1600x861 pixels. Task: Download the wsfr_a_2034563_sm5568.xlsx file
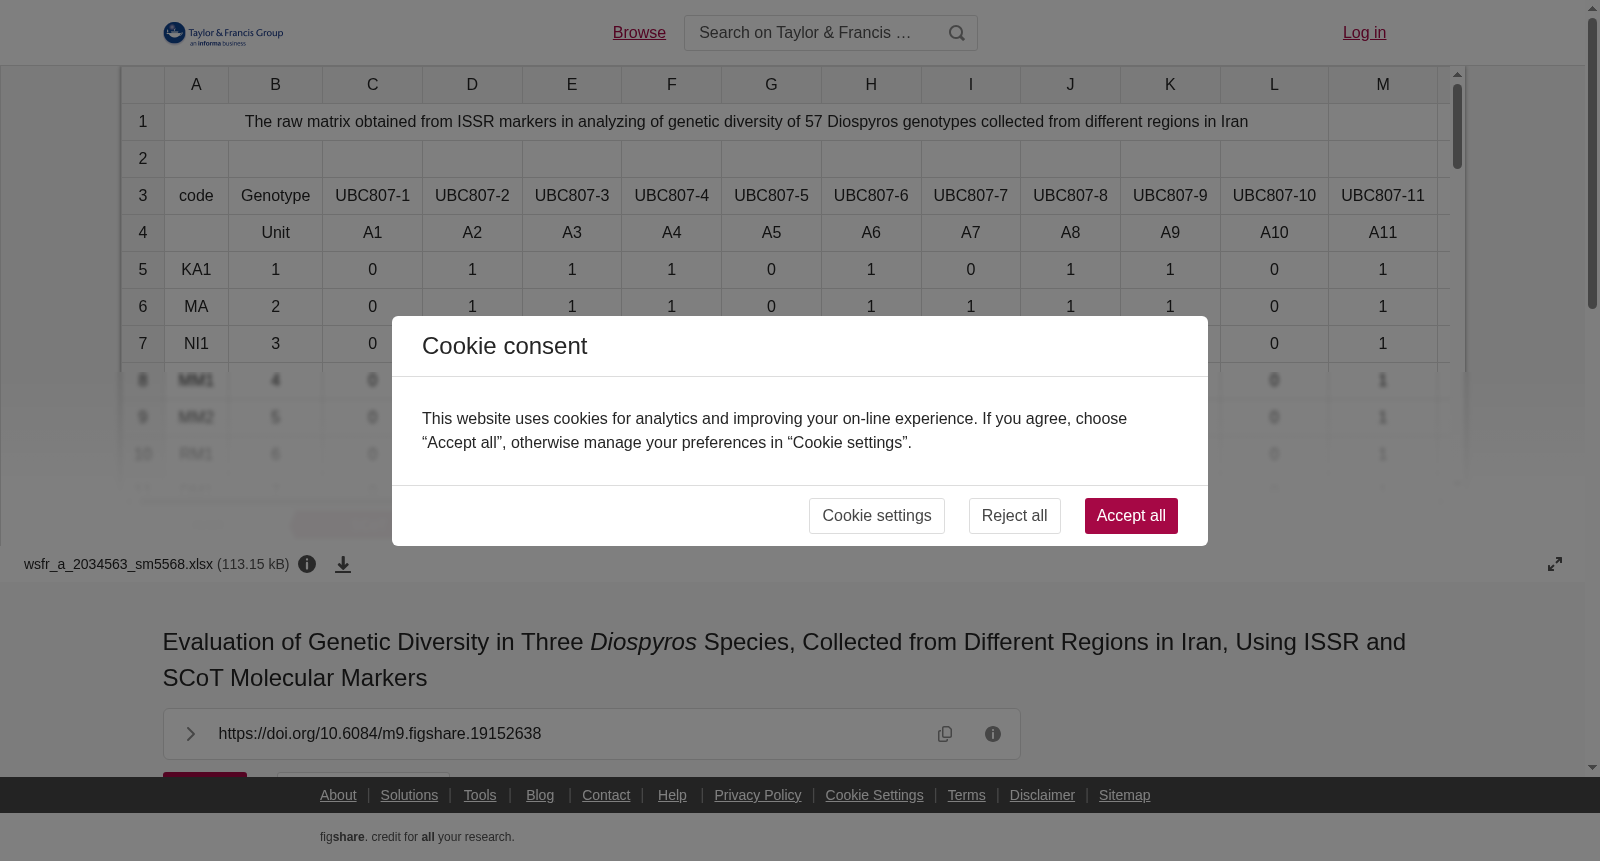[x=343, y=565]
